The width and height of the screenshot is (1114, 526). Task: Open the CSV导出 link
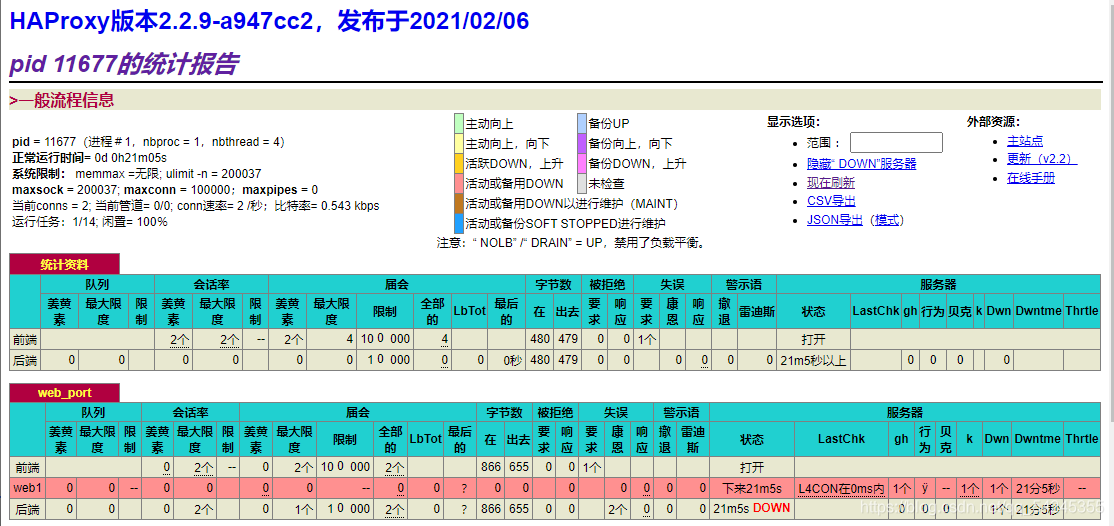click(831, 201)
